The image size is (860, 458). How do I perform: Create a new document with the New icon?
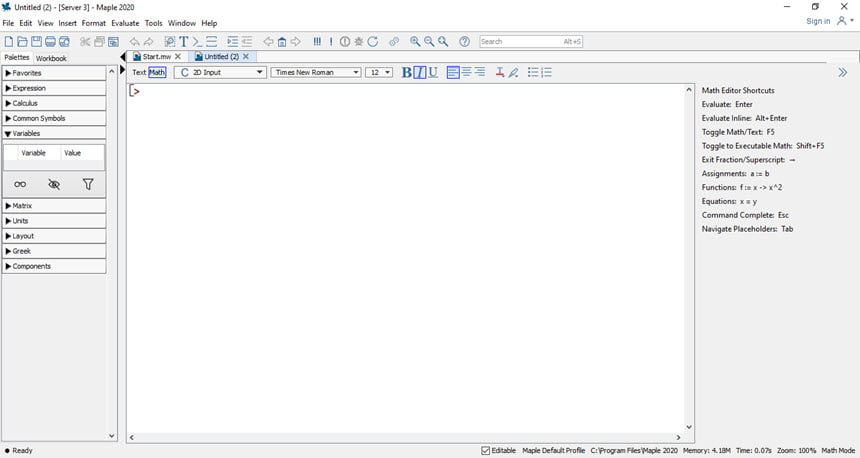(9, 42)
